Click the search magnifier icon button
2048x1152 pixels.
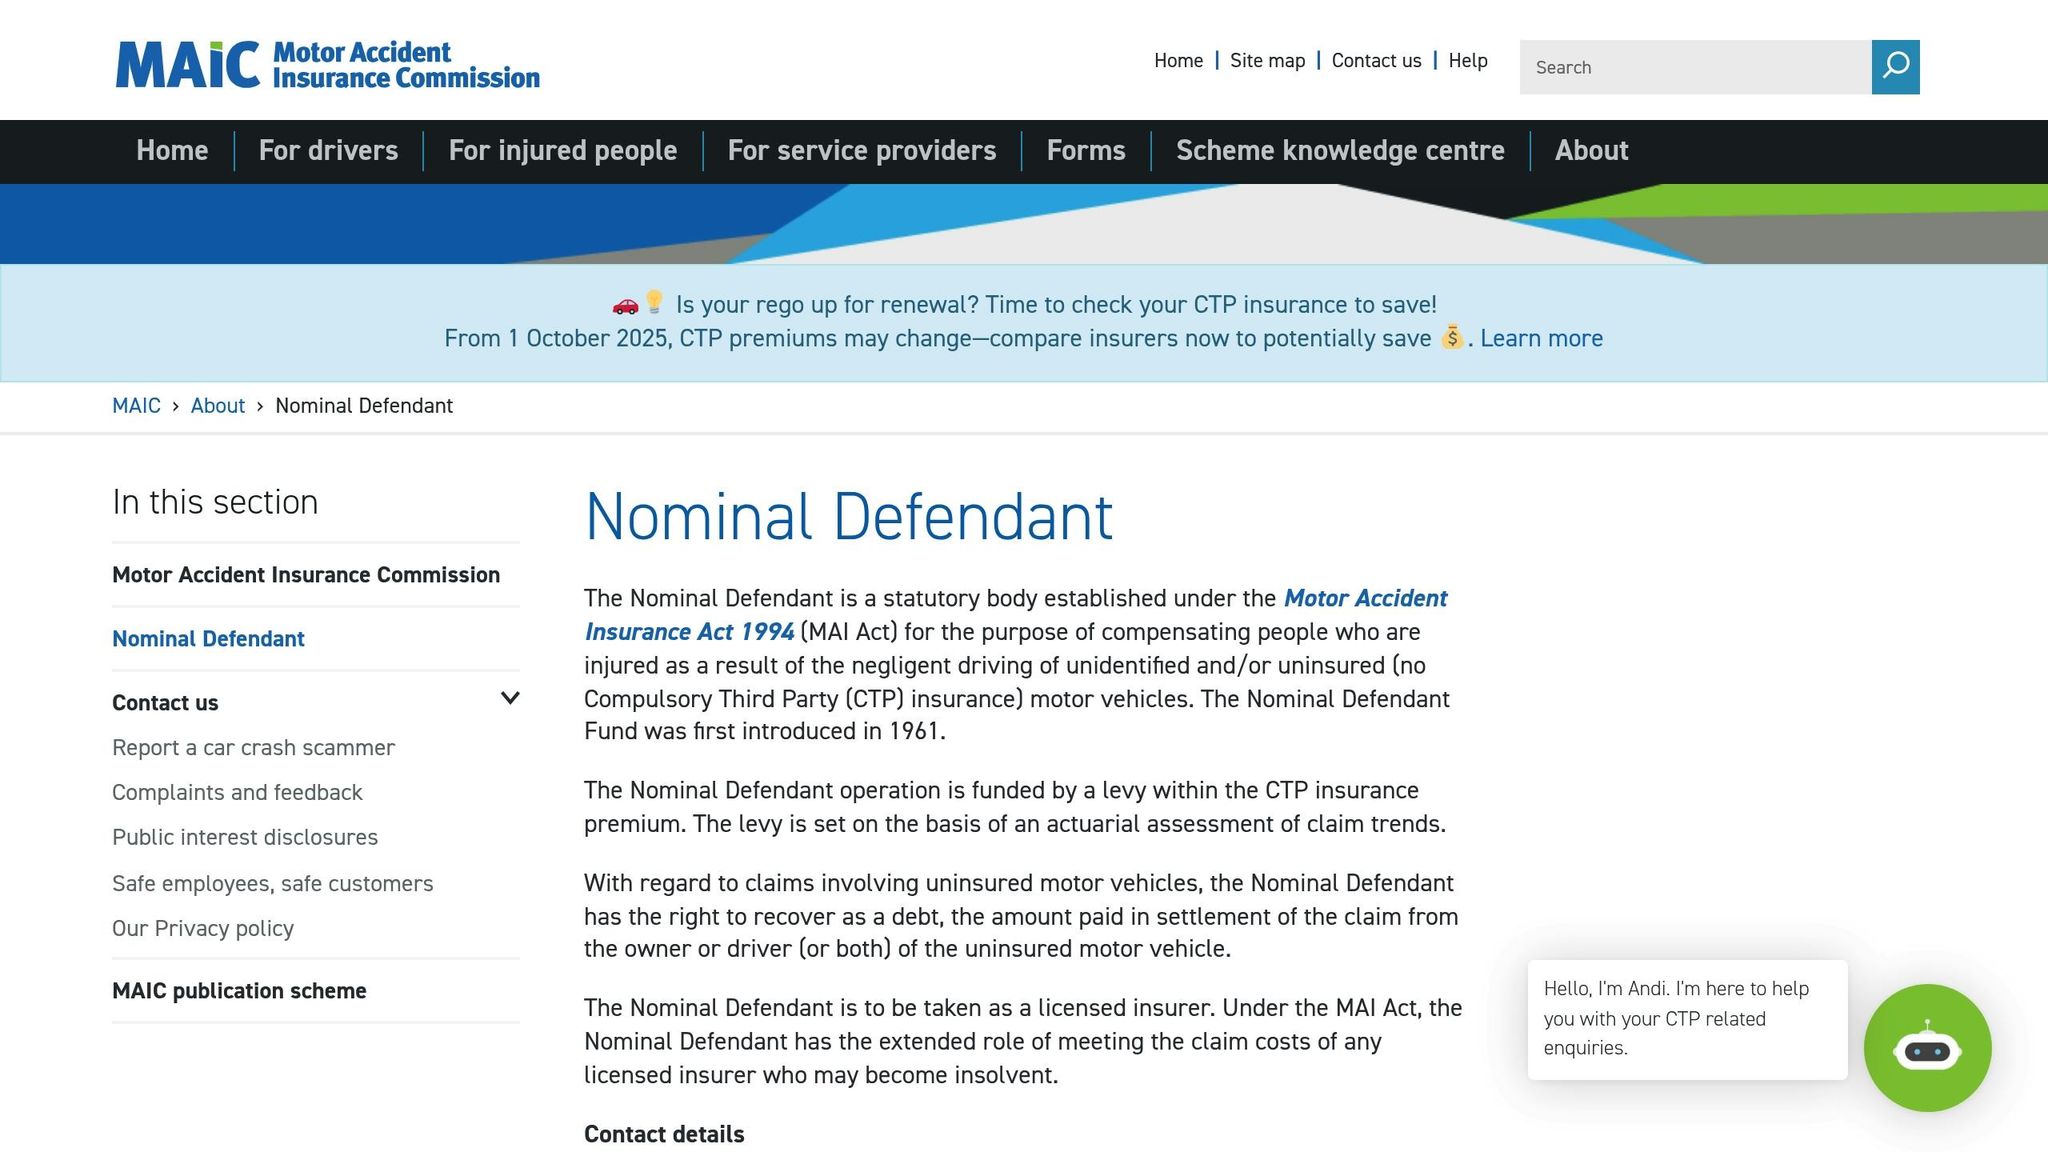click(x=1895, y=67)
